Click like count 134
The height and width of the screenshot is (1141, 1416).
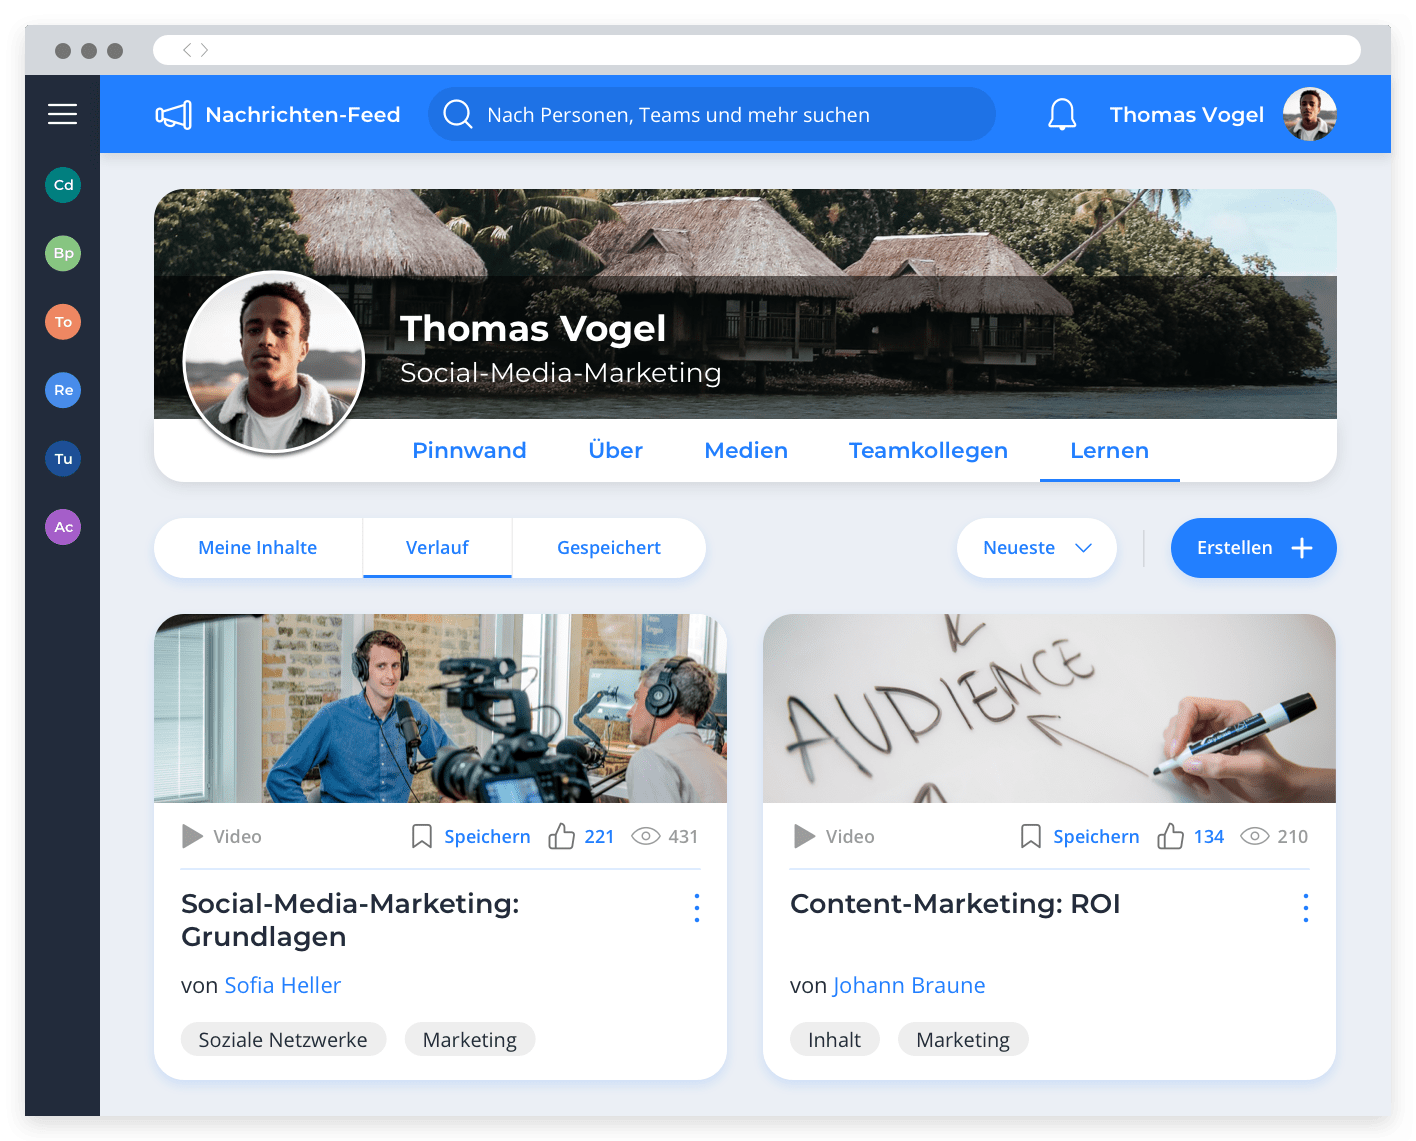click(1208, 837)
